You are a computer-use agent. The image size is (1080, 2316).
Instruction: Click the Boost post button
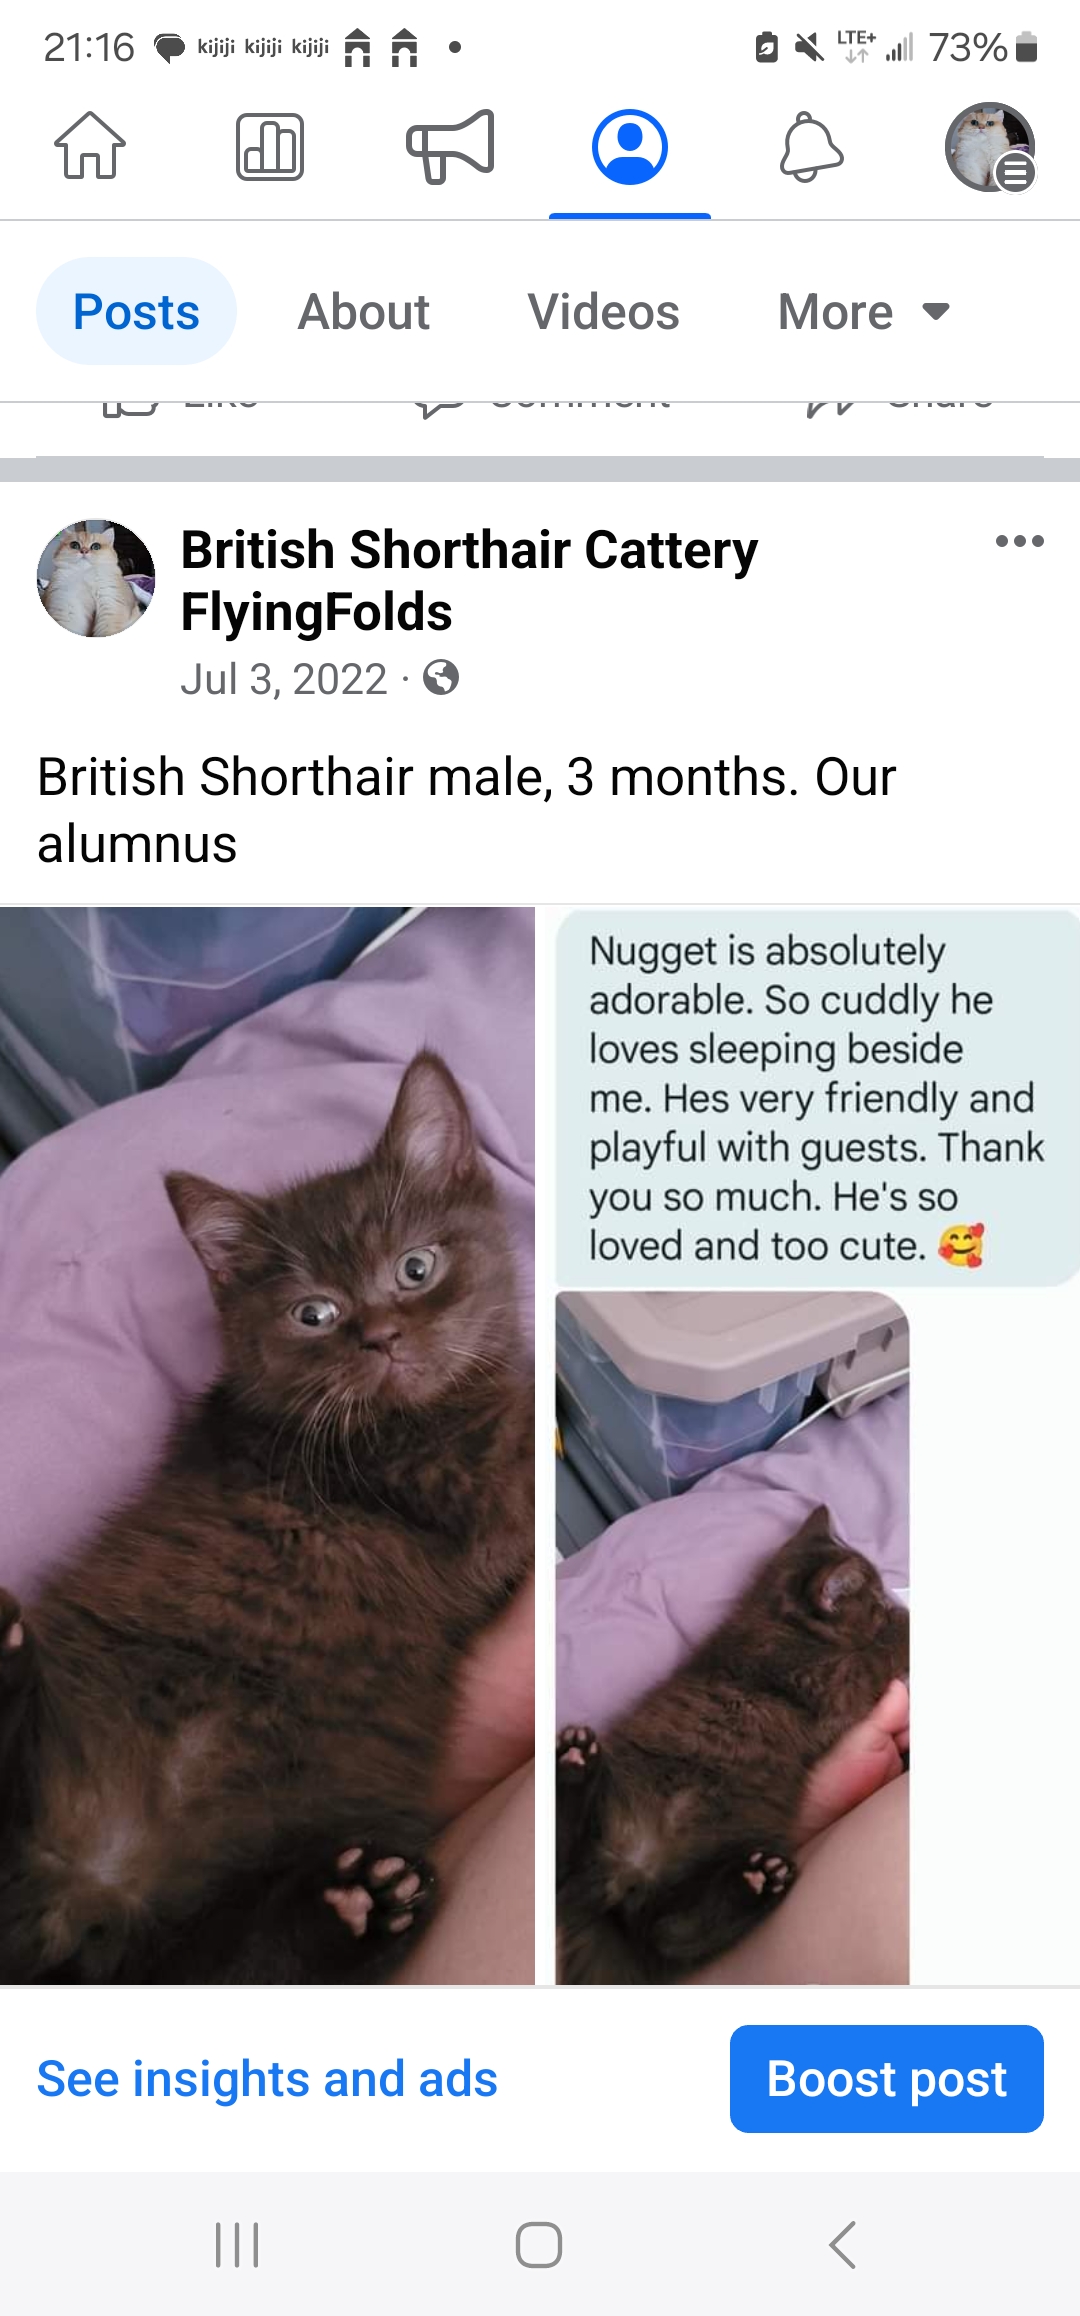point(887,2079)
